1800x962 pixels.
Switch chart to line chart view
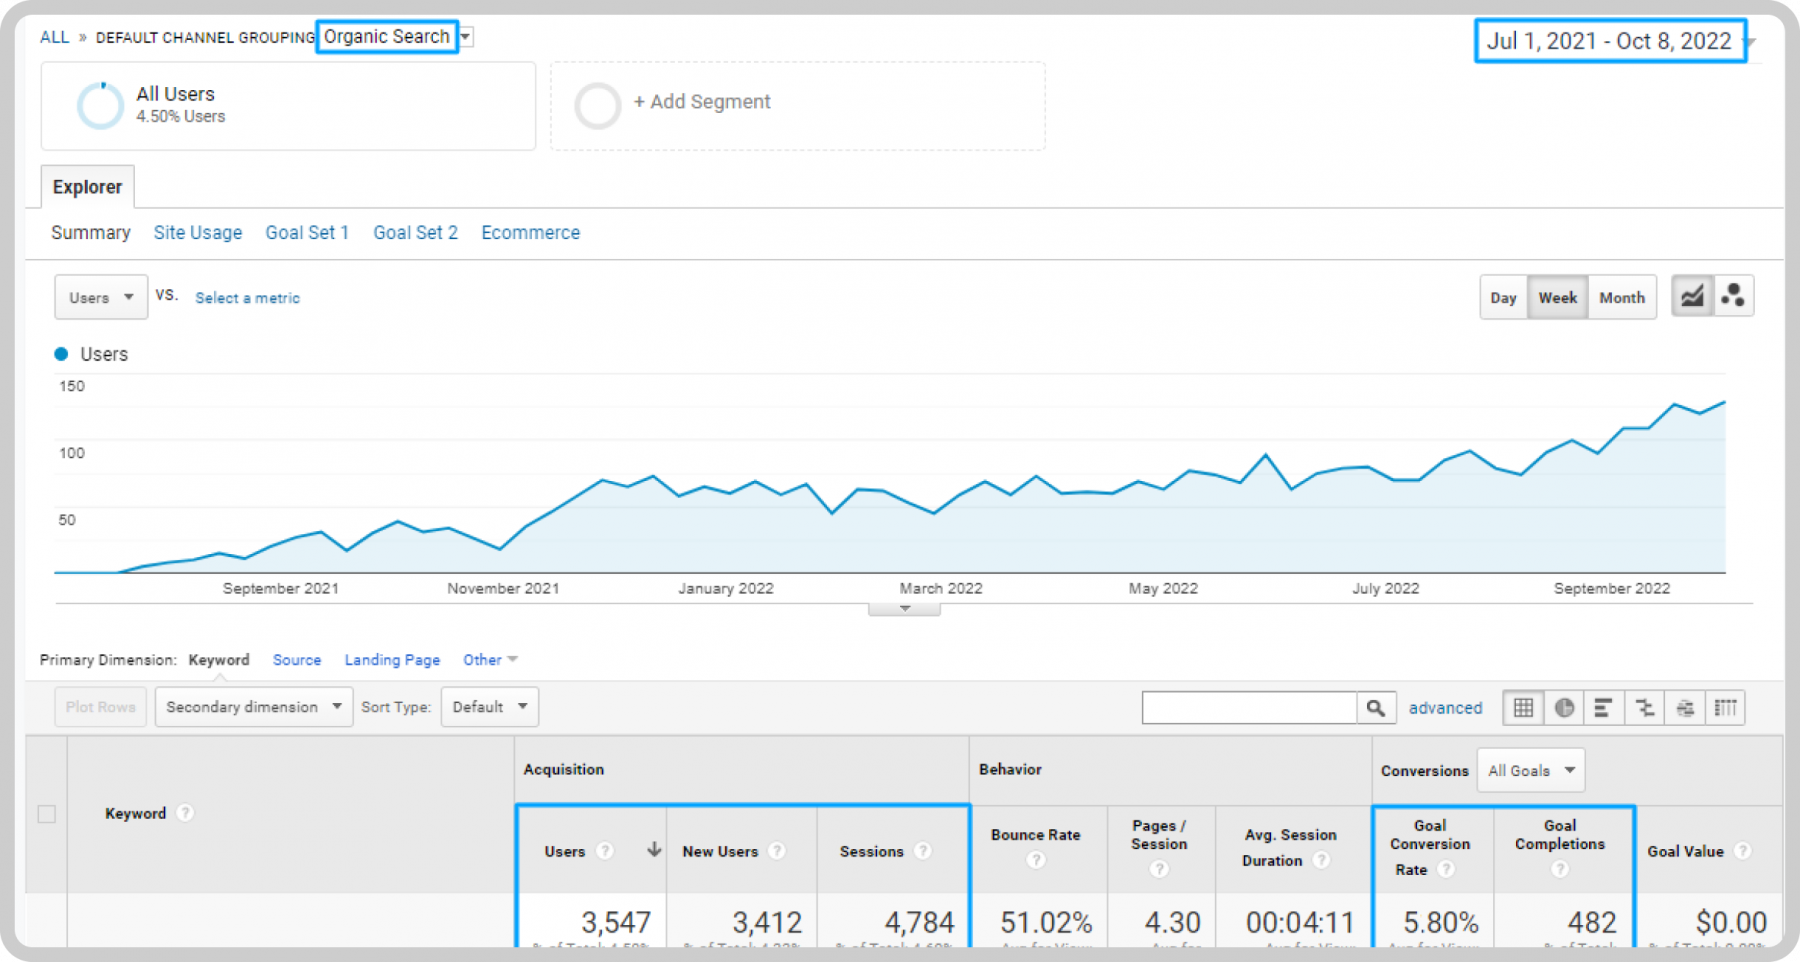point(1692,297)
